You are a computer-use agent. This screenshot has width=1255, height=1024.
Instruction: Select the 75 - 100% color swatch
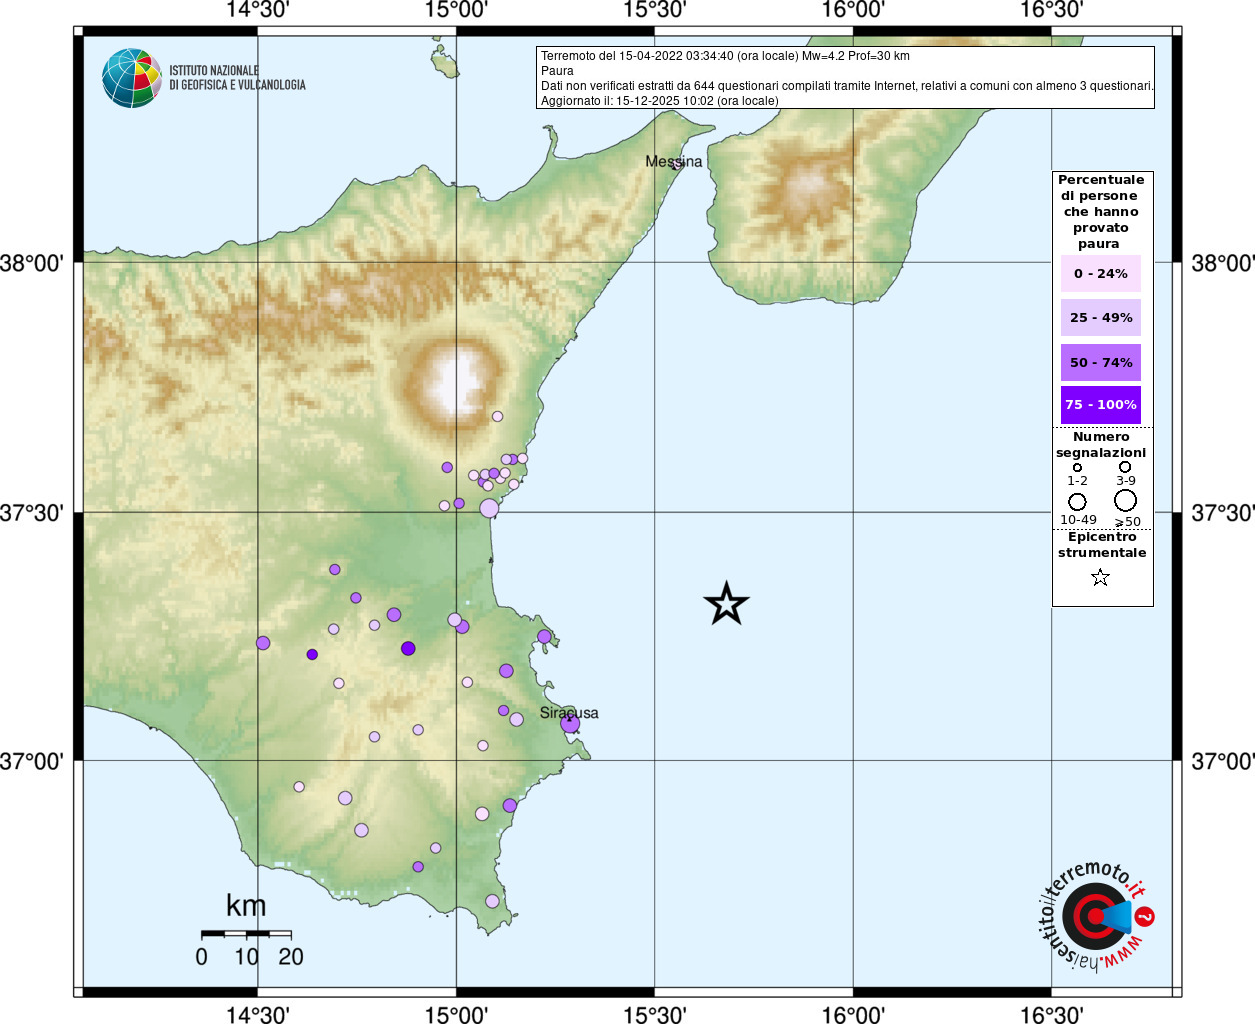pyautogui.click(x=1100, y=405)
